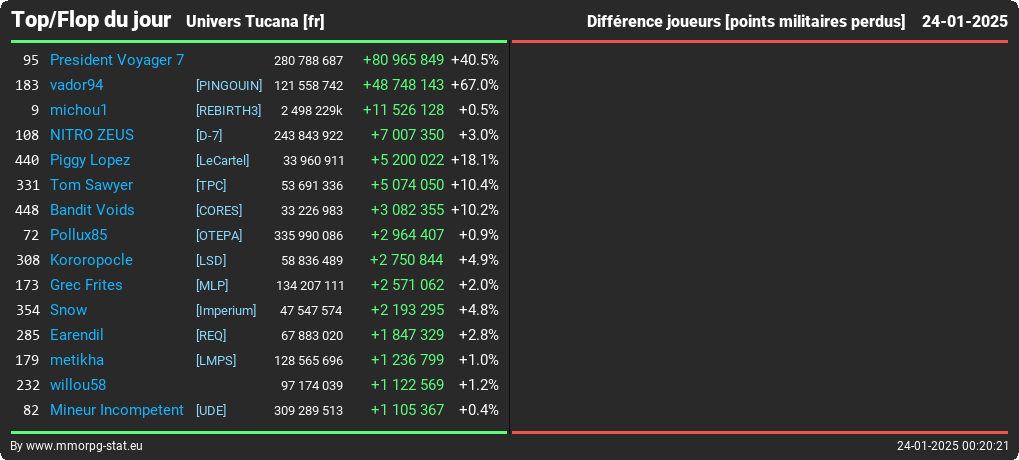Click player name Tom Sawyer

pyautogui.click(x=91, y=185)
